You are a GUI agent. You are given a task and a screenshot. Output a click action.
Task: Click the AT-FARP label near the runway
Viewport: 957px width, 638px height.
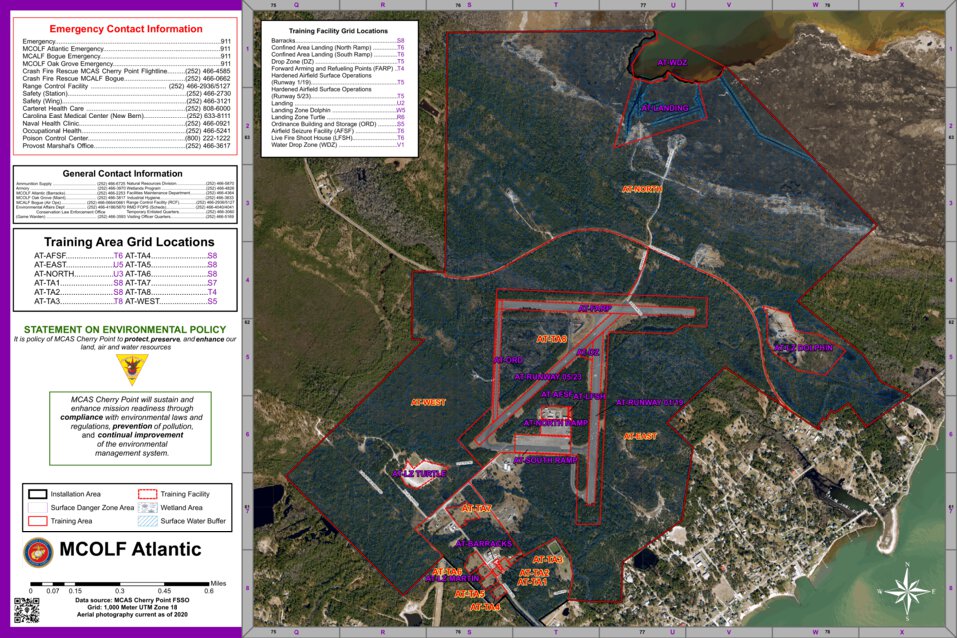594,309
